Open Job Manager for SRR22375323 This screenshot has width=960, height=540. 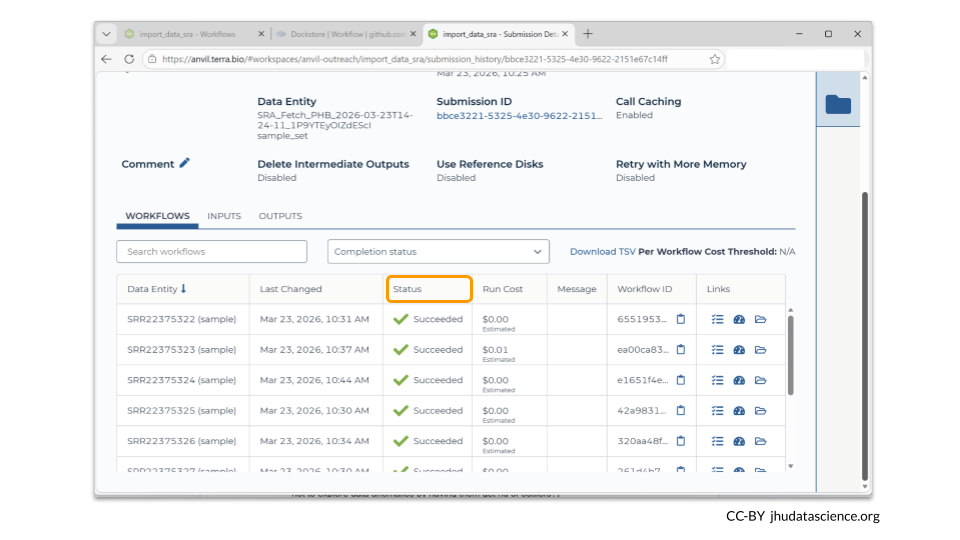[x=717, y=350]
